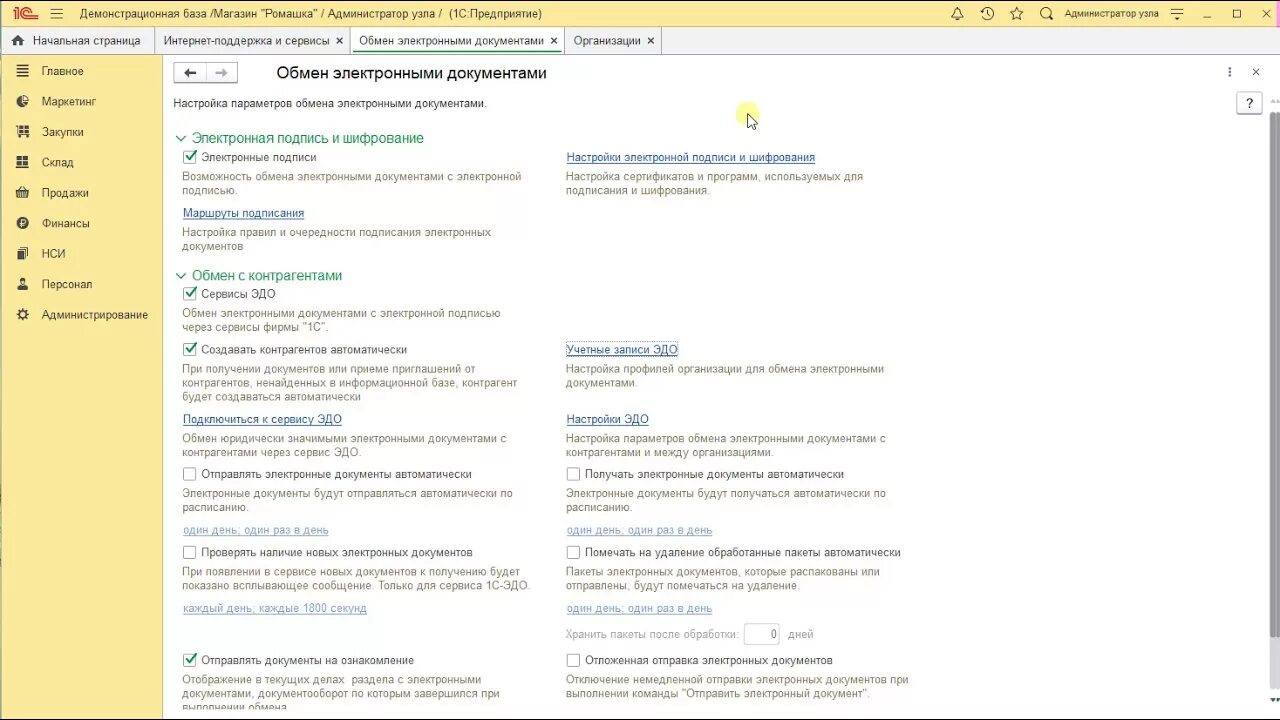Open Настройки электронной подписи и шифрования link
The height and width of the screenshot is (720, 1280).
pyautogui.click(x=690, y=157)
